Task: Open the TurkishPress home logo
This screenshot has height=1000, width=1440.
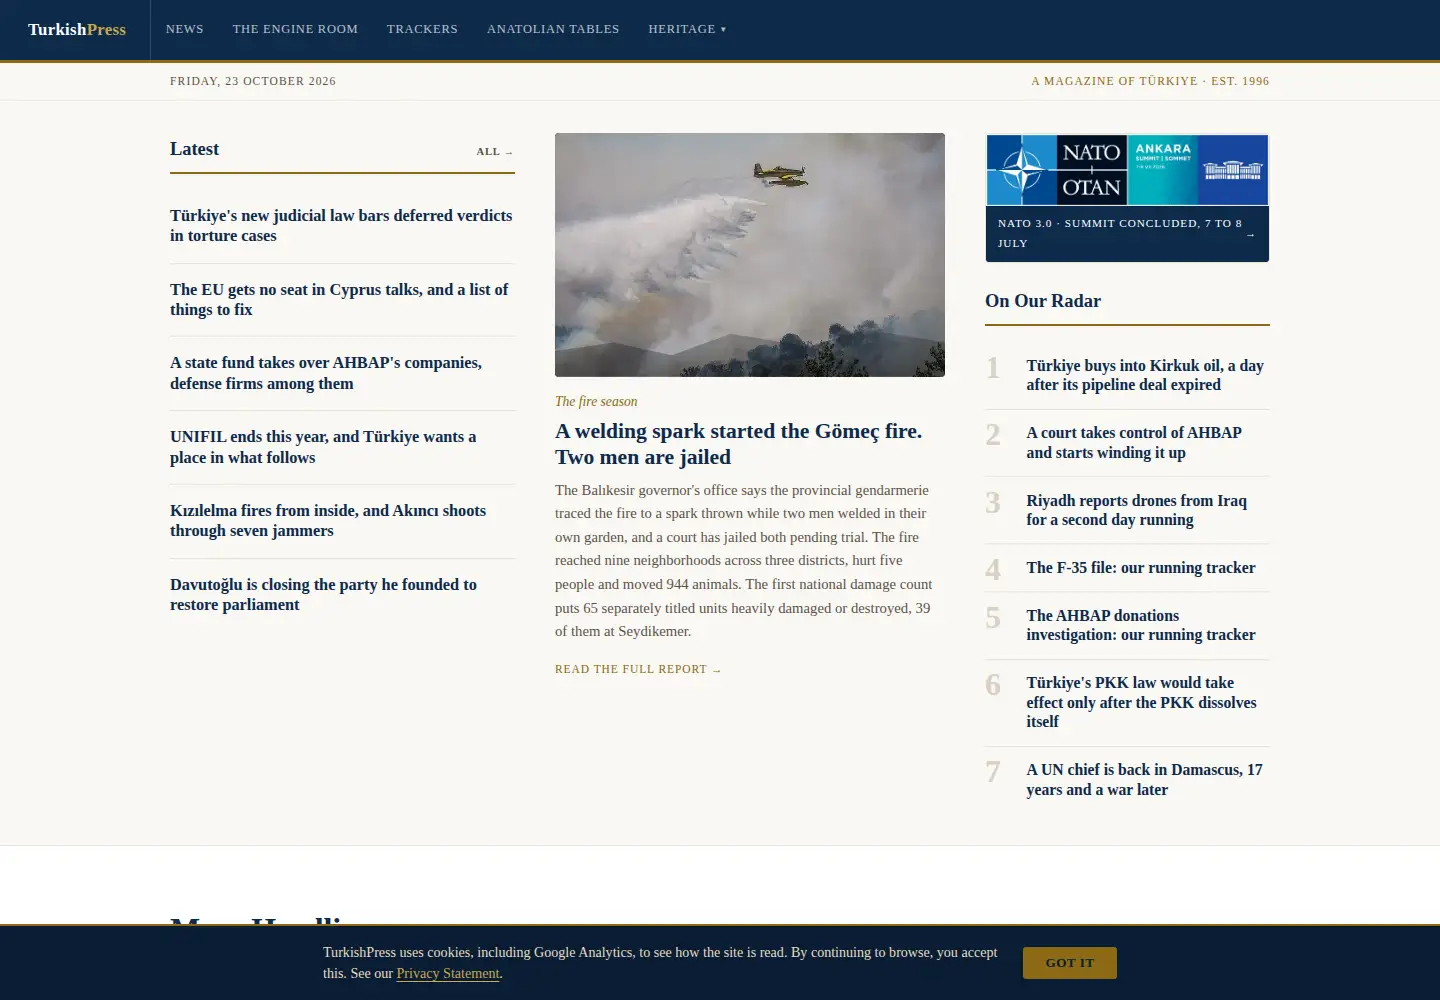Action: pos(77,30)
